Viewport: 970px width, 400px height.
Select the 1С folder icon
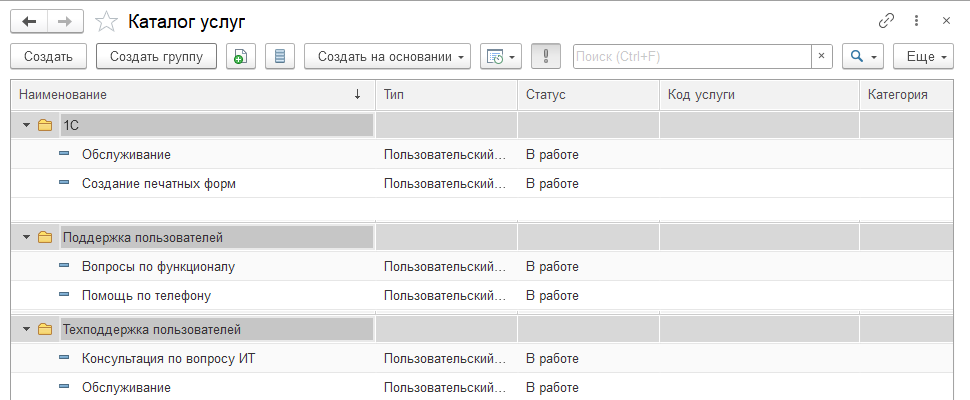[45, 126]
